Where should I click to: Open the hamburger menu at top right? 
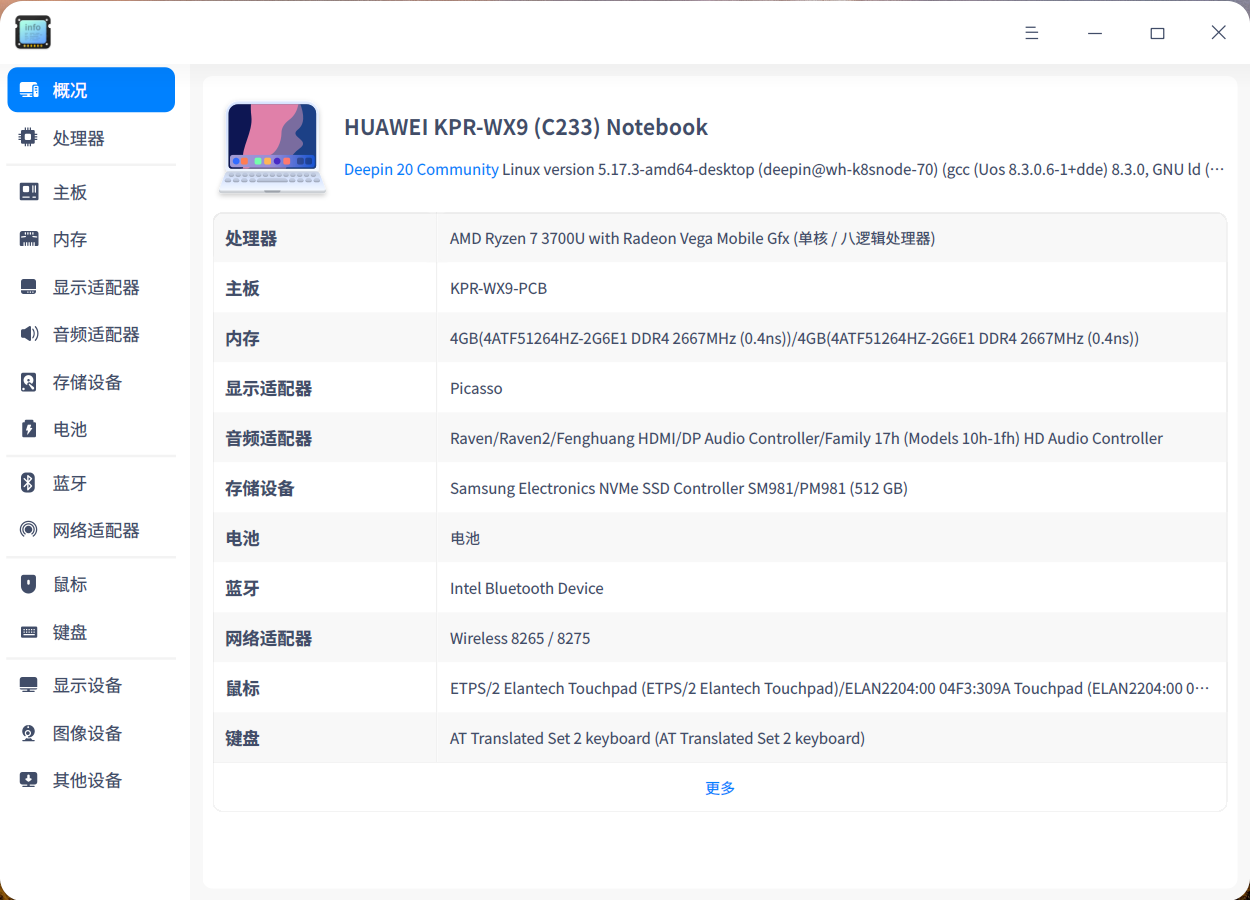(x=1031, y=32)
